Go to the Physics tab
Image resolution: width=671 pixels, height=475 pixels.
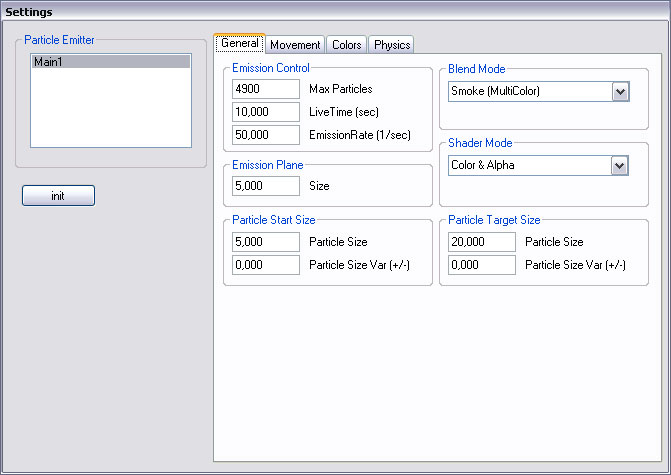[x=392, y=44]
